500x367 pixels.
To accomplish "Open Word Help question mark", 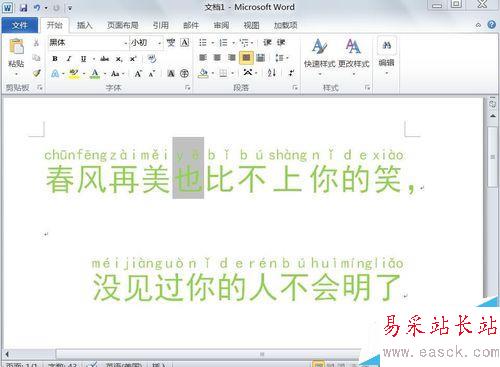I will click(x=491, y=25).
